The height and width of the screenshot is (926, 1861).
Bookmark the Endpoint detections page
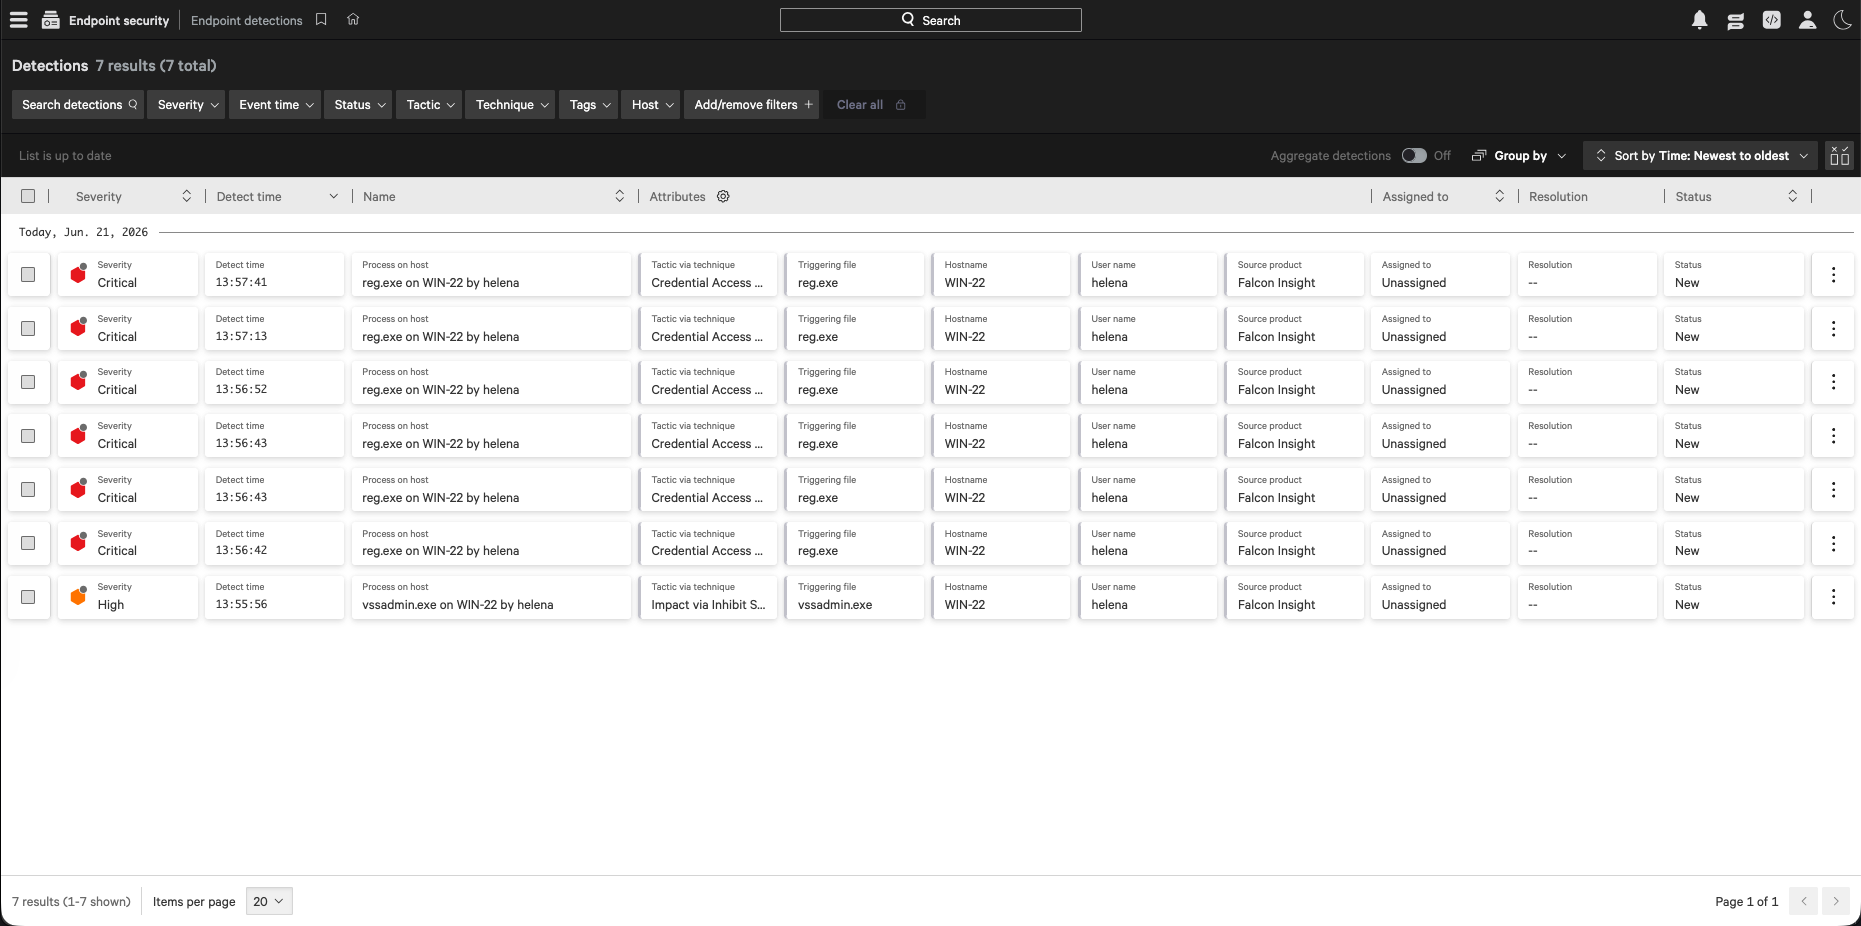[321, 19]
